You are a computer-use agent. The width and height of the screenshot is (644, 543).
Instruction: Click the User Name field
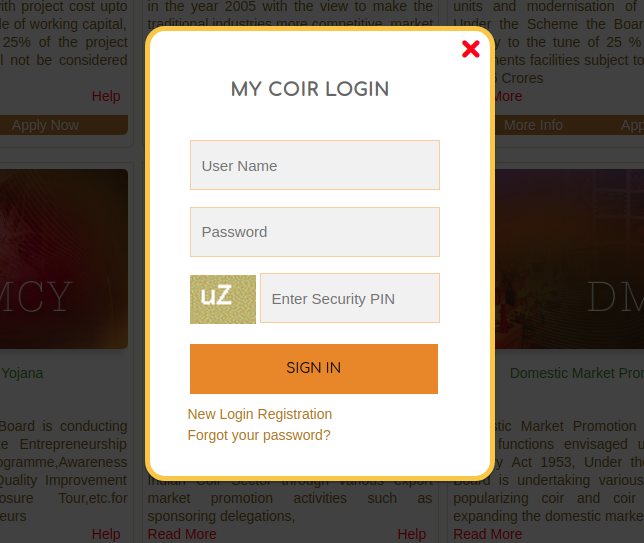pyautogui.click(x=314, y=165)
